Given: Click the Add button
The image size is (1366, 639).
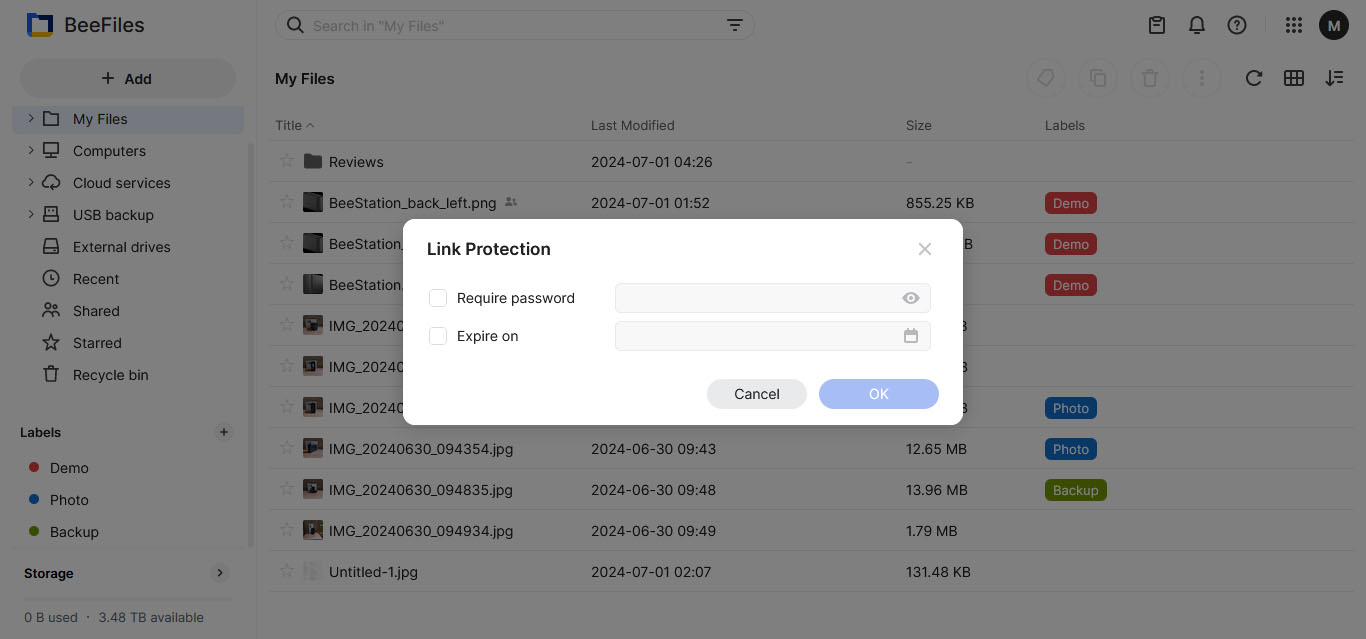Looking at the screenshot, I should coord(127,79).
